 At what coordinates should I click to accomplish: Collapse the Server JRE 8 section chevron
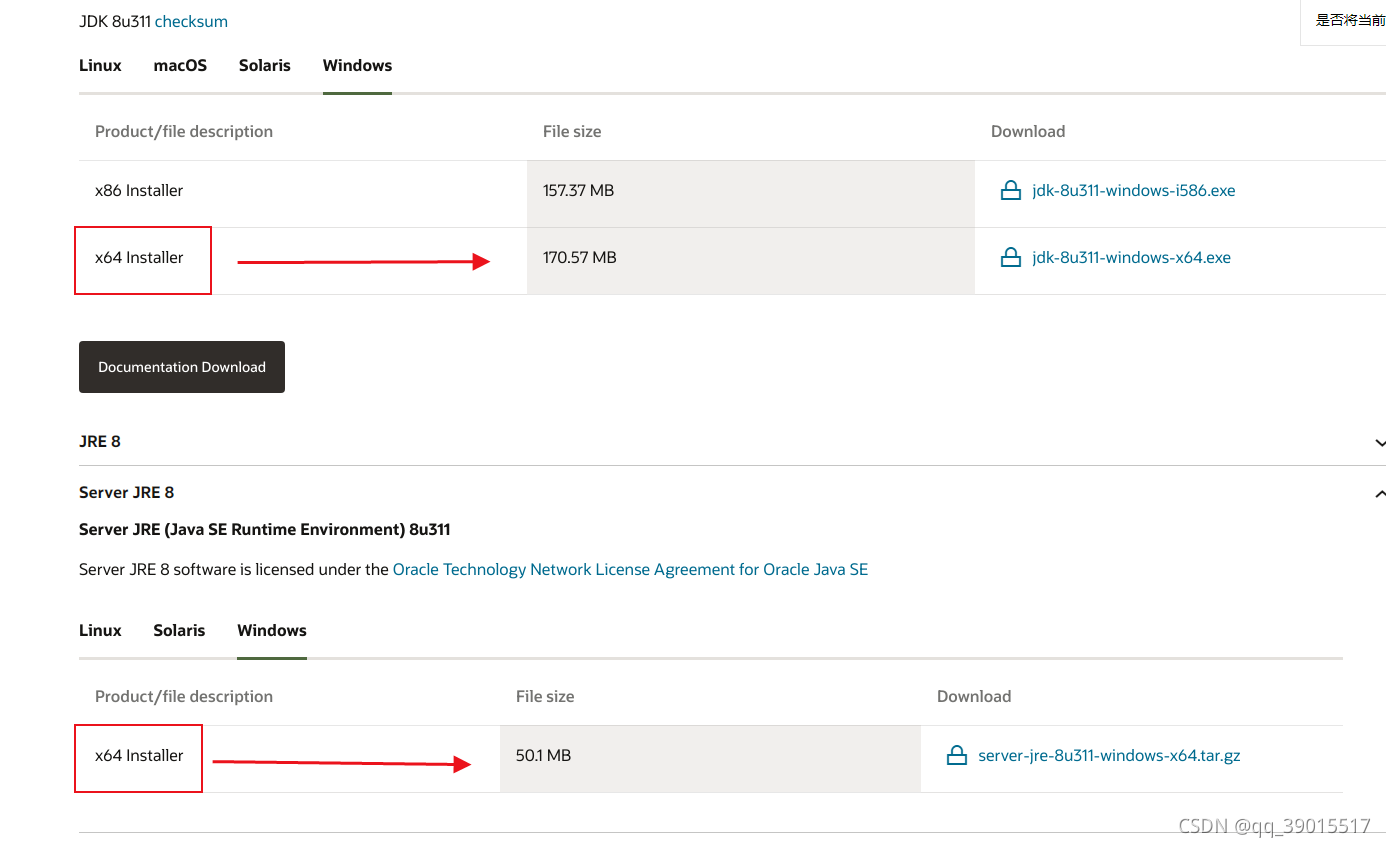1380,493
